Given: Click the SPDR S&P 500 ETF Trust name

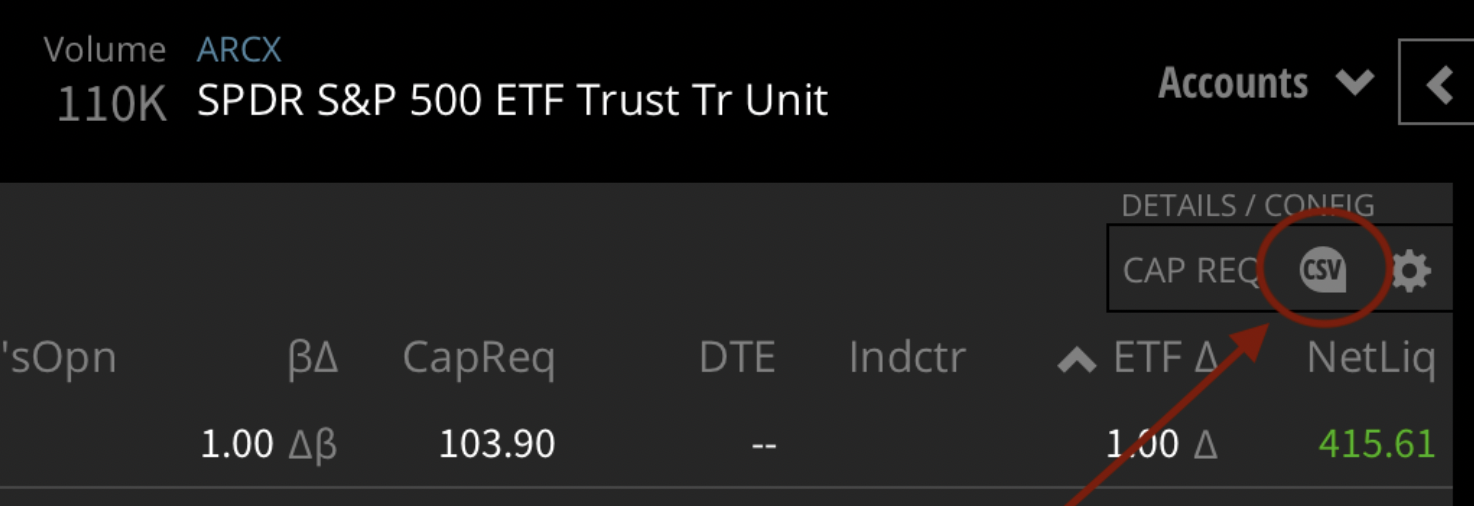Looking at the screenshot, I should tap(512, 100).
